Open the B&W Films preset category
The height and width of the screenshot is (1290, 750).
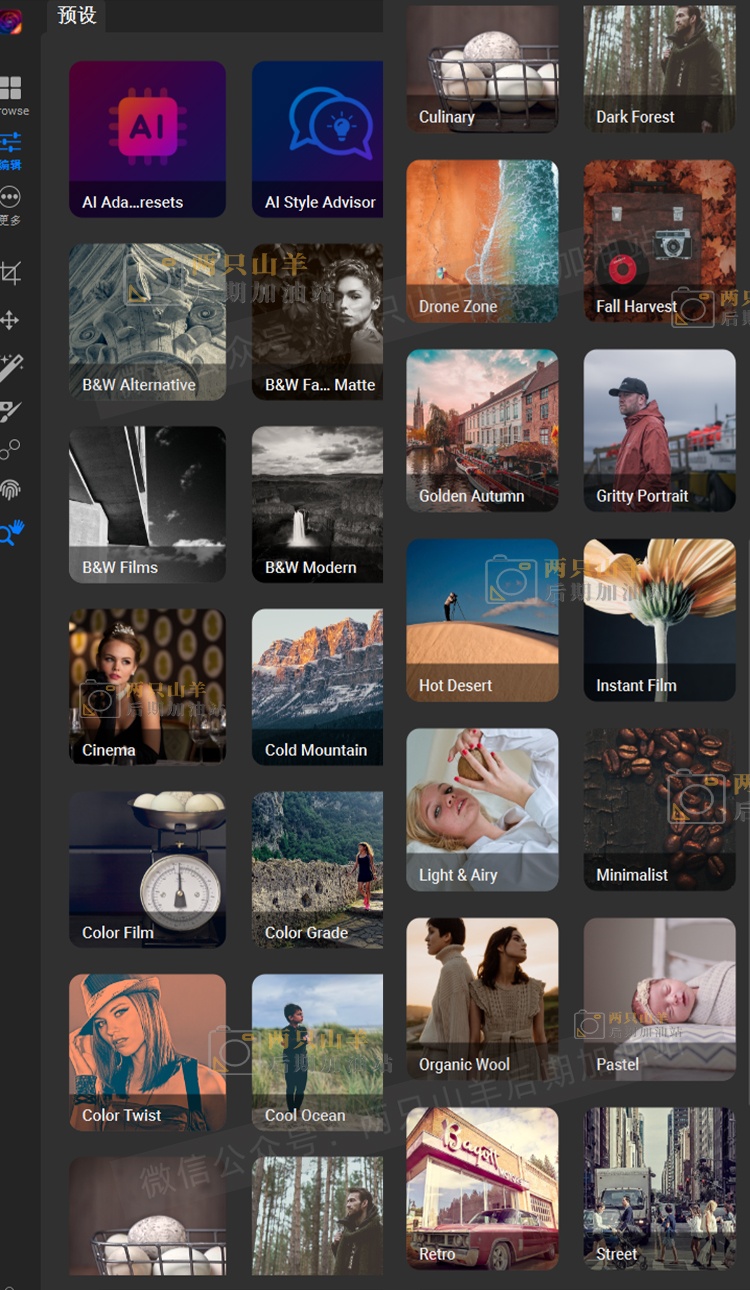coord(147,504)
